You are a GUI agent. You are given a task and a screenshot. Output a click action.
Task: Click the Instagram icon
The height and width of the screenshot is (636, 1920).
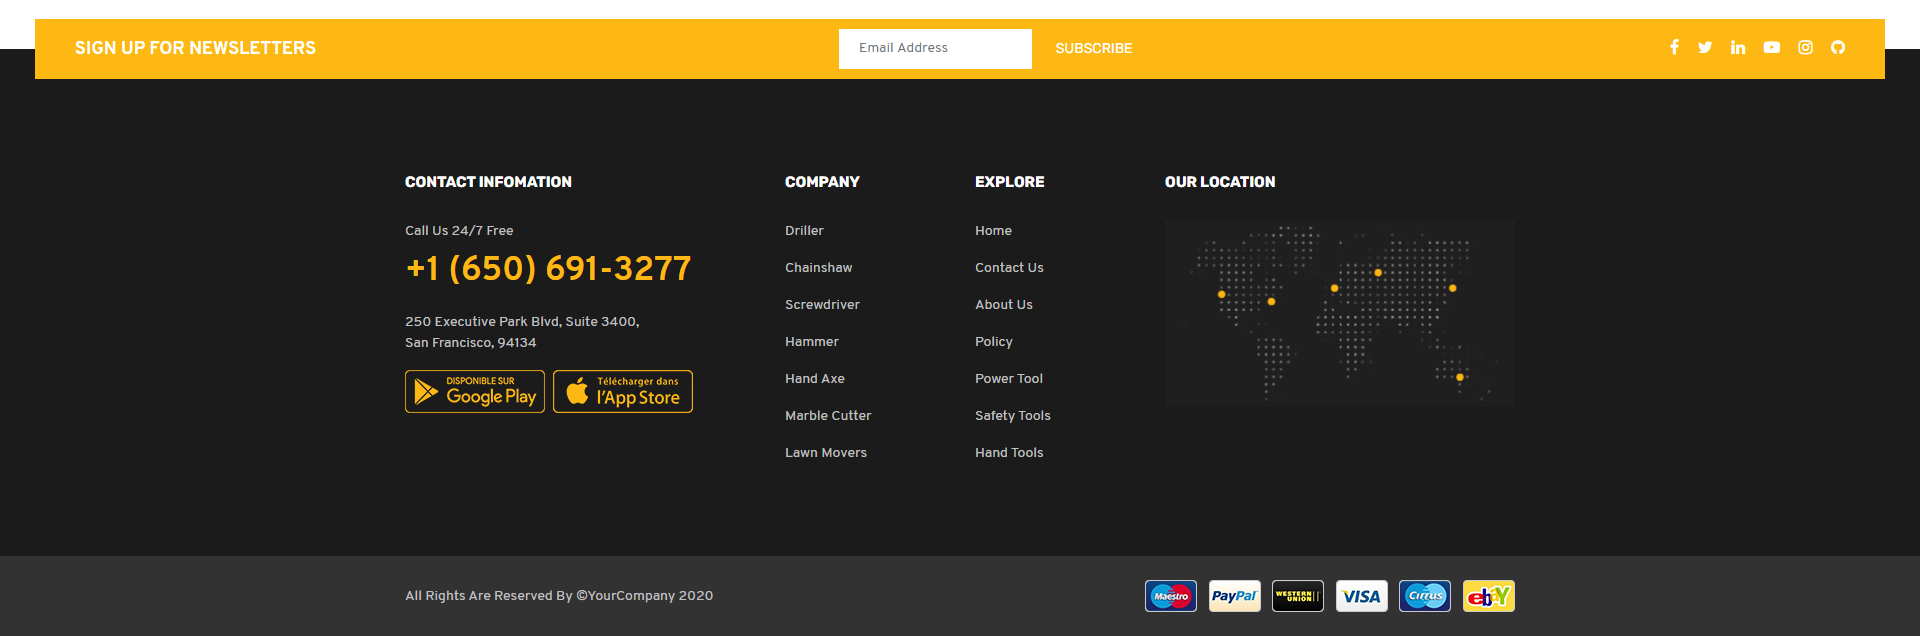[x=1805, y=47]
